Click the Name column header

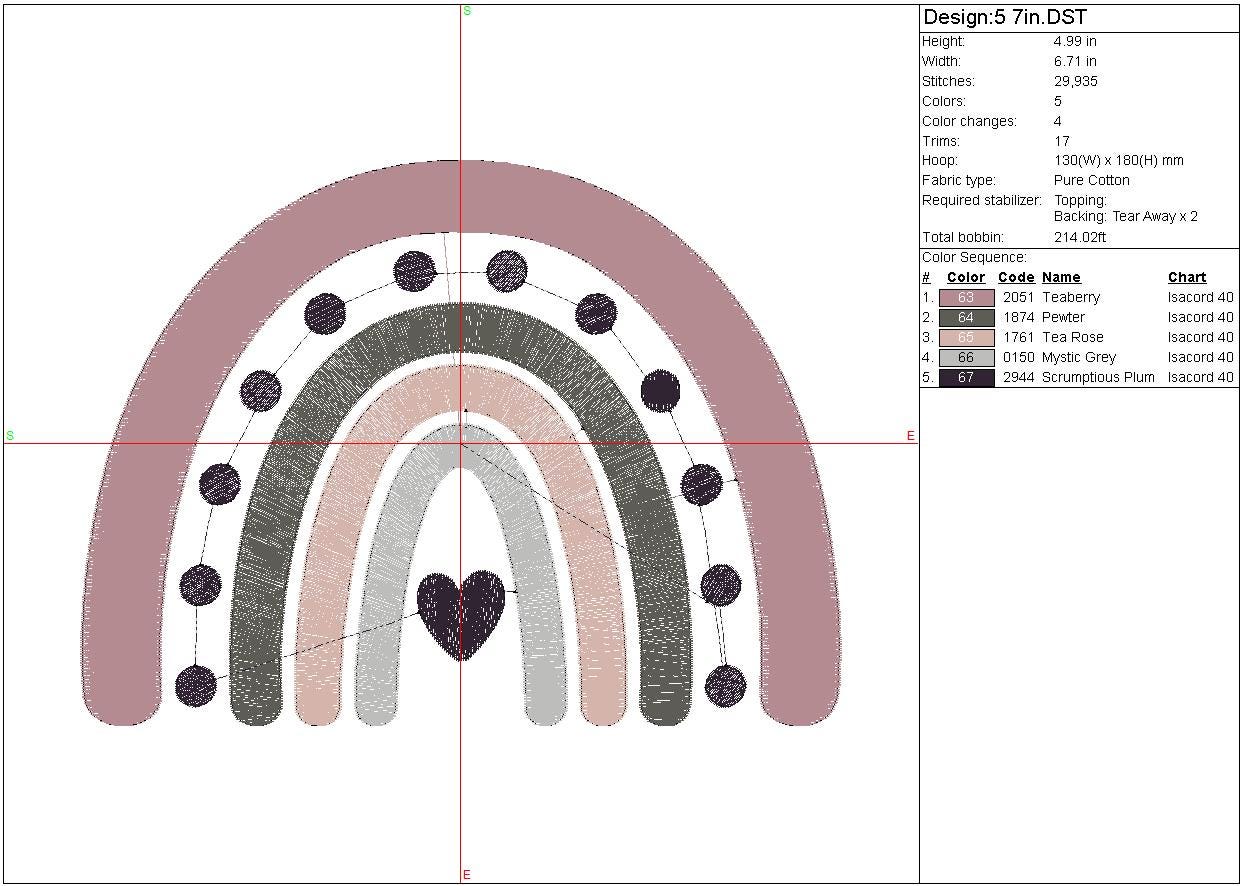[x=1061, y=277]
